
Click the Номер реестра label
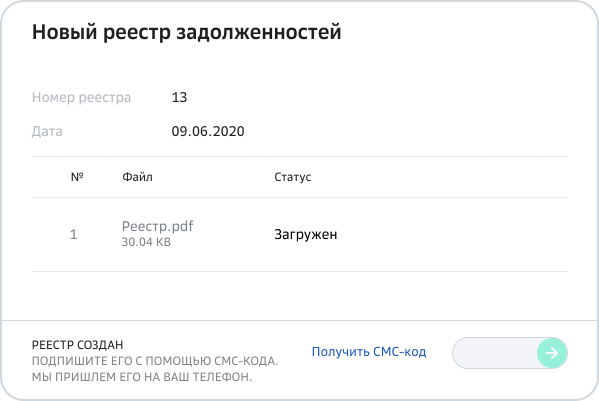81,97
